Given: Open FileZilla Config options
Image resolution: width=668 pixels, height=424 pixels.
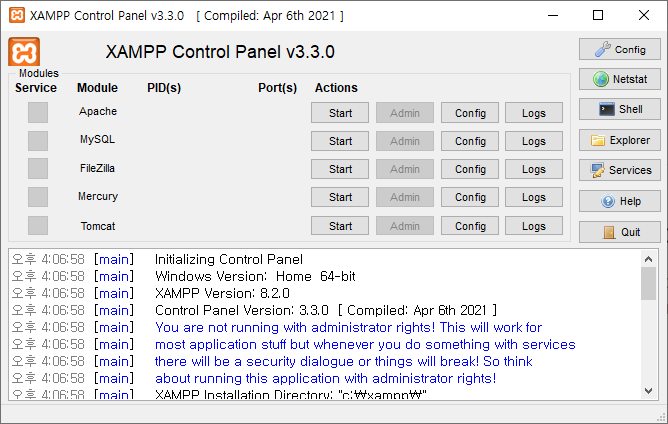Looking at the screenshot, I should [470, 169].
